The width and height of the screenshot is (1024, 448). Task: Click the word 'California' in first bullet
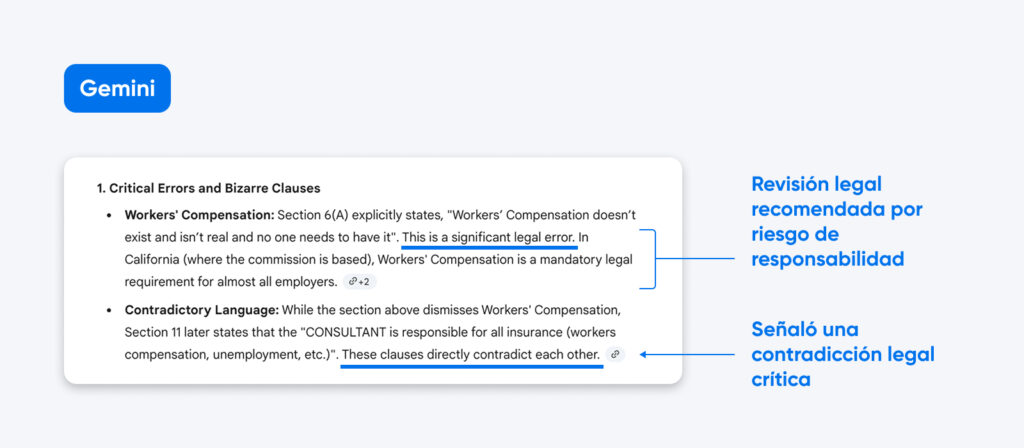[x=157, y=260]
